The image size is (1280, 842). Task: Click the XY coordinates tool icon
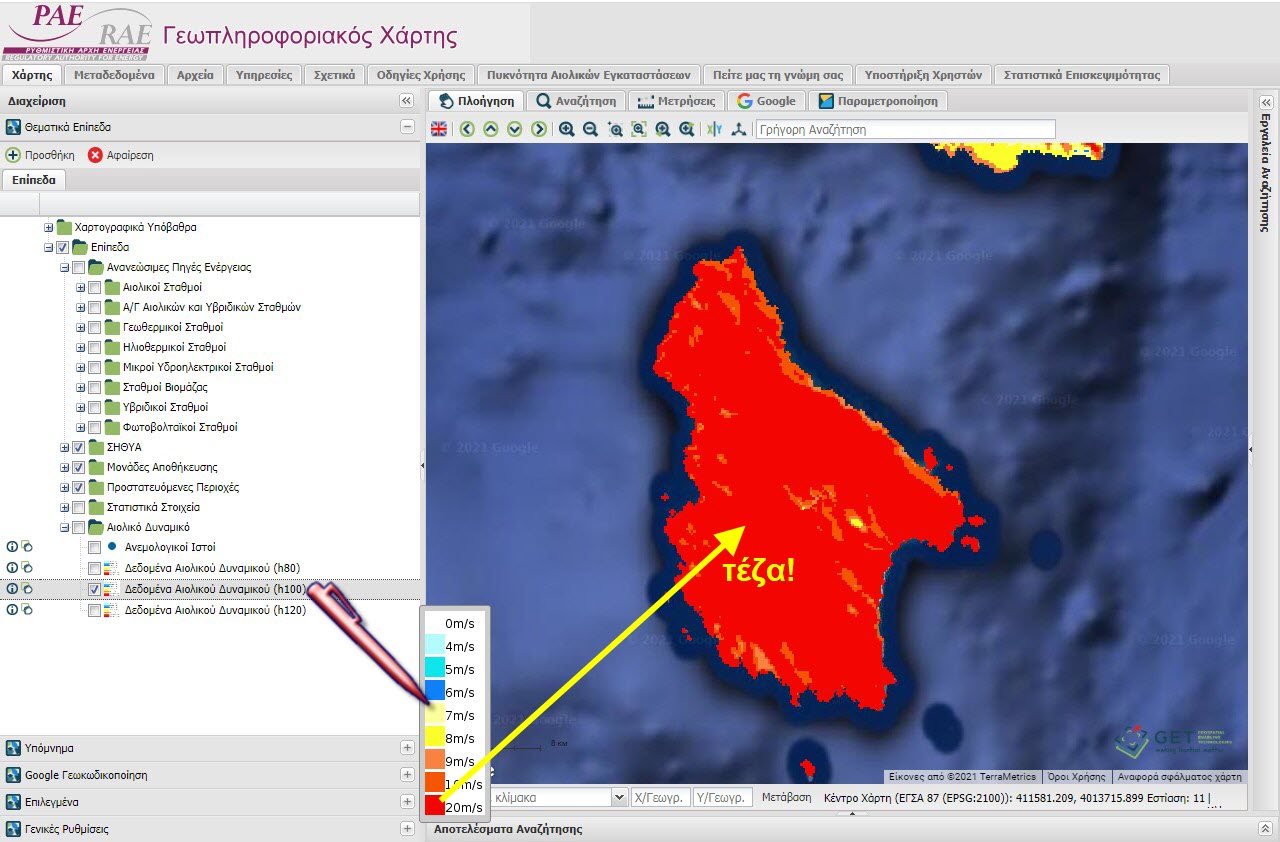coord(714,129)
